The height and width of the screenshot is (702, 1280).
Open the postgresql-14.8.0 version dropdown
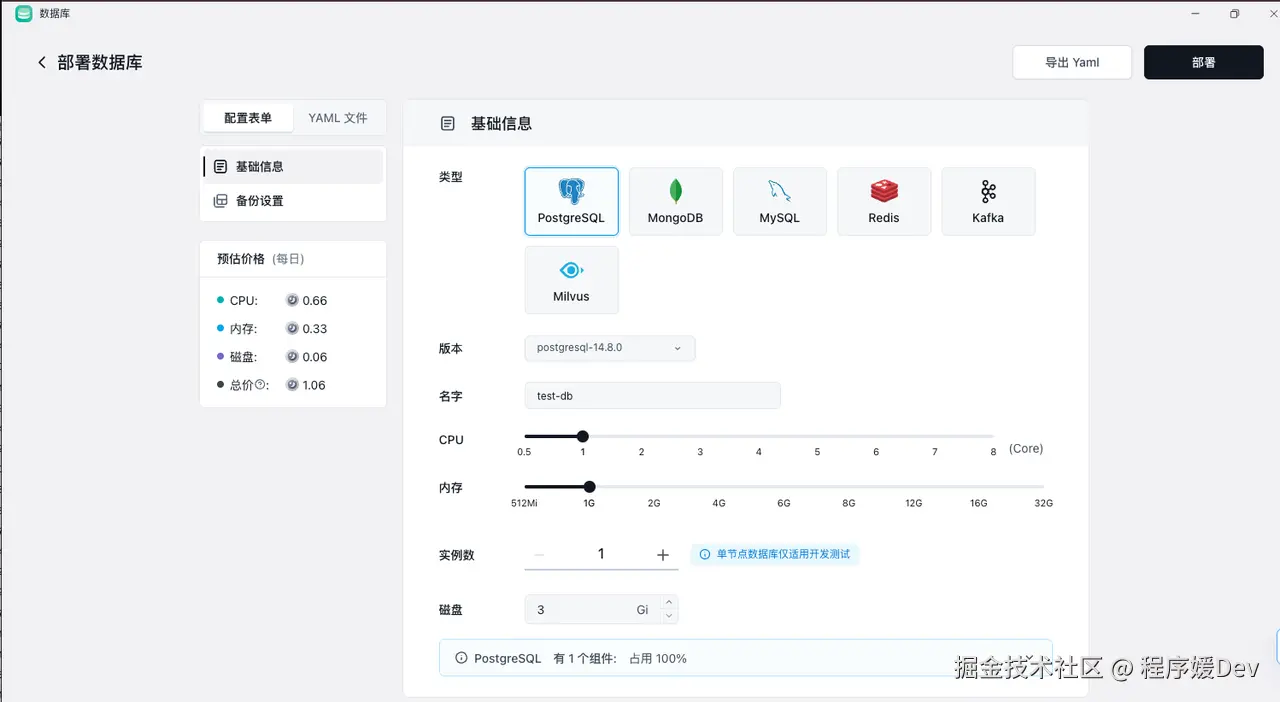[x=610, y=348]
